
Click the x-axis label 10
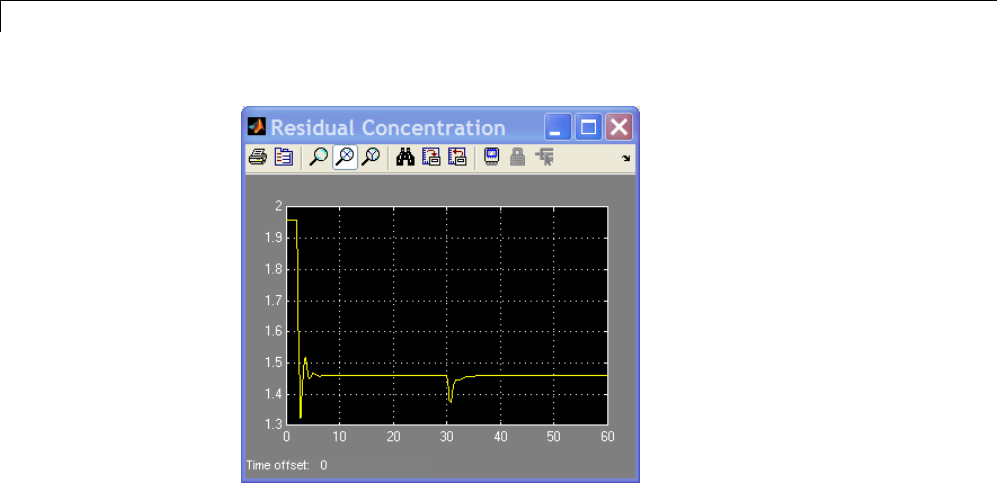point(340,437)
